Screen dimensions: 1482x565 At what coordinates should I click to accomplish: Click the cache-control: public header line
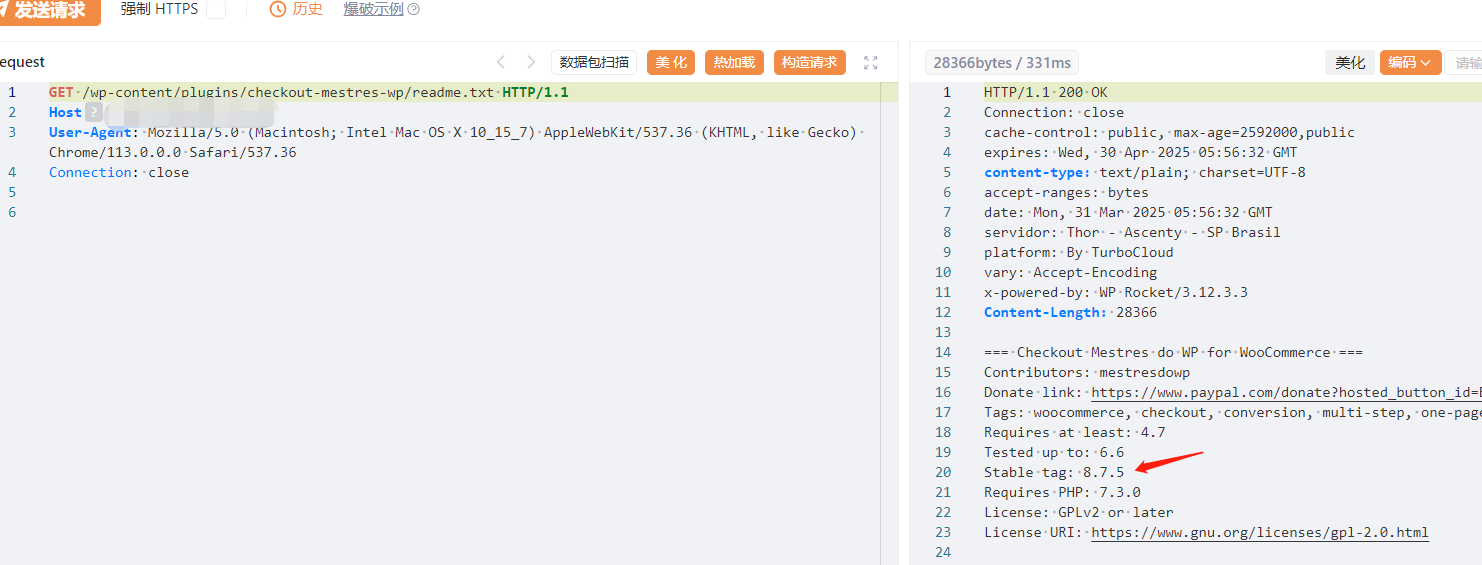(x=1169, y=132)
